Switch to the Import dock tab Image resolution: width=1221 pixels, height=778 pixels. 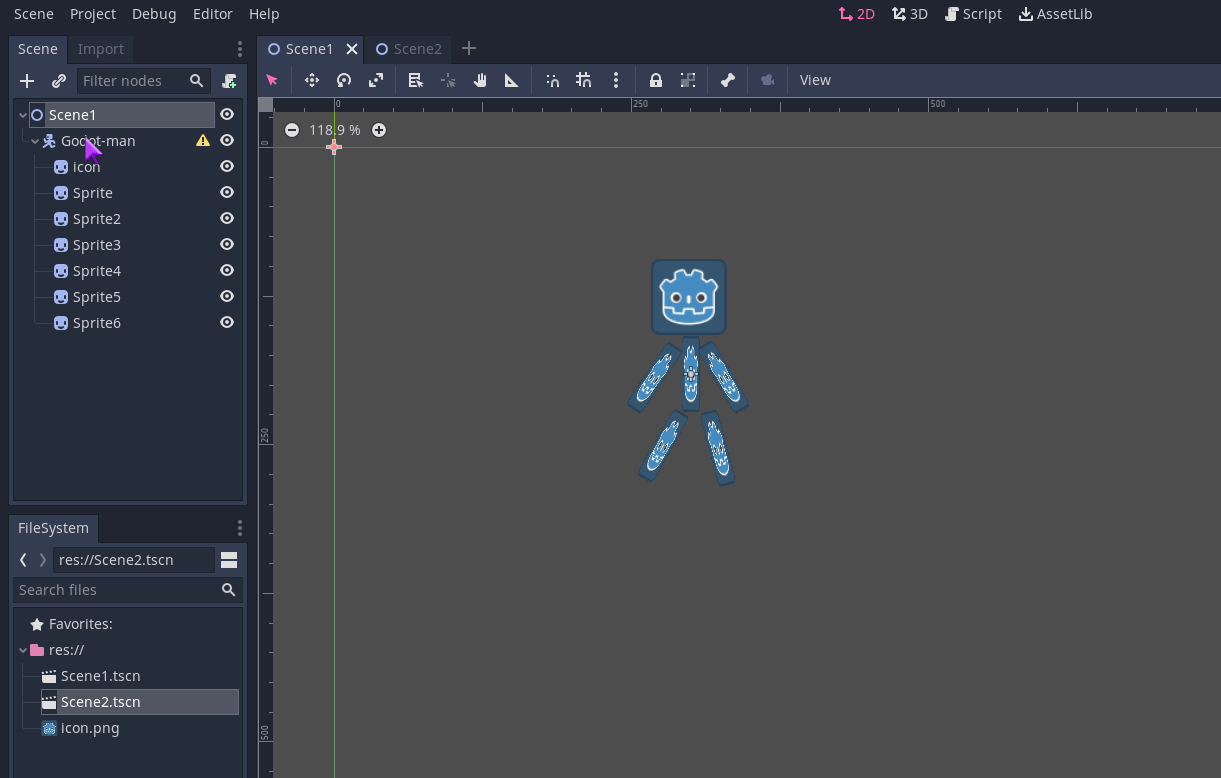[x=101, y=49]
